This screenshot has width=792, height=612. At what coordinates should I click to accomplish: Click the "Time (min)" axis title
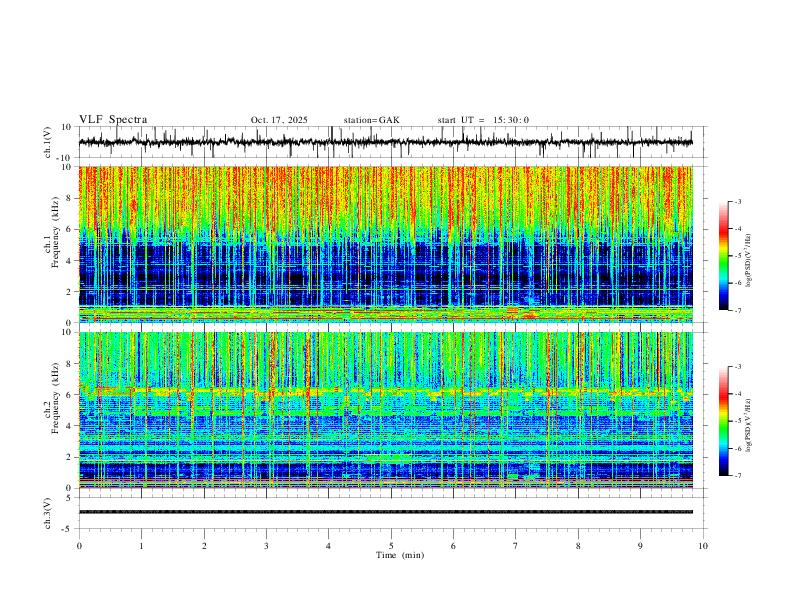pos(400,555)
